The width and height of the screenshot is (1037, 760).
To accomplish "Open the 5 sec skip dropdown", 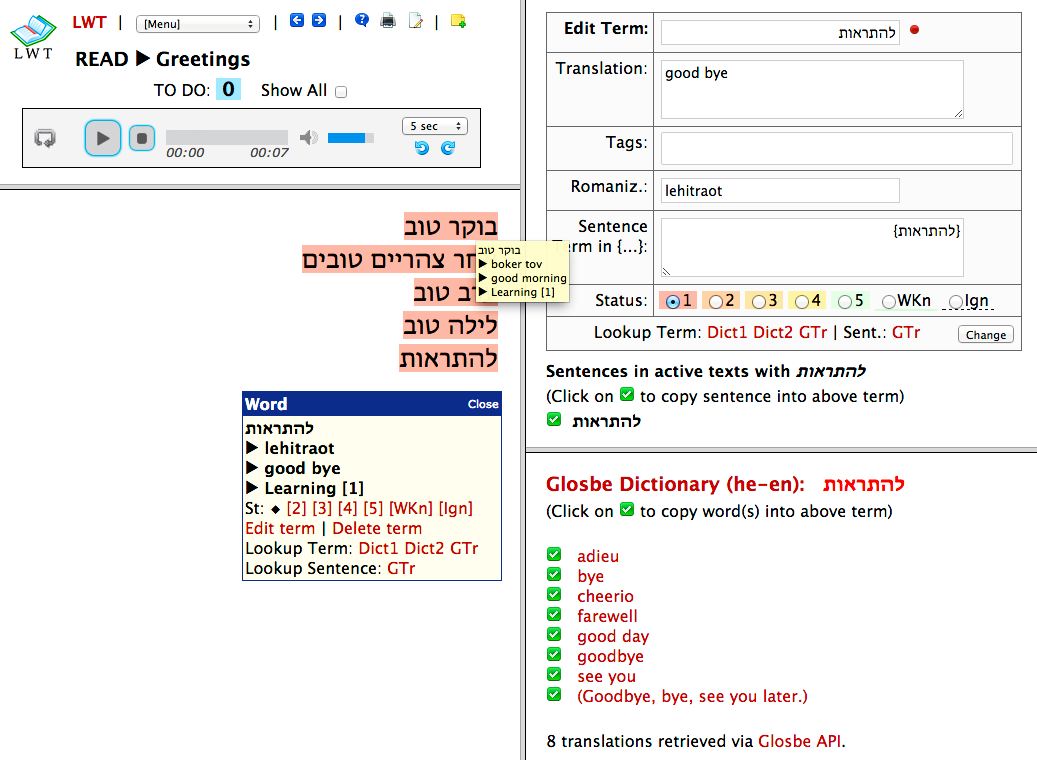I will (435, 126).
